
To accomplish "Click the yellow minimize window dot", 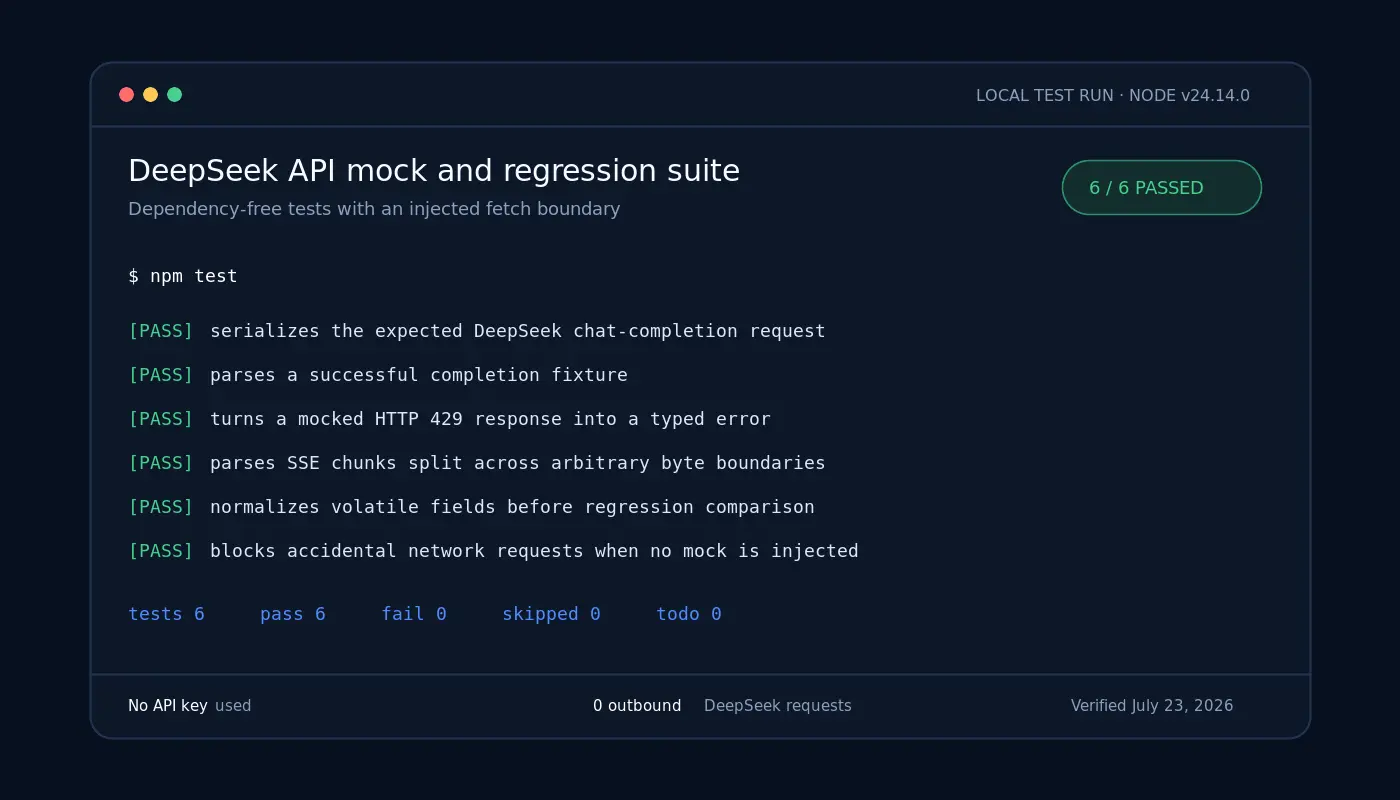I will [x=150, y=95].
